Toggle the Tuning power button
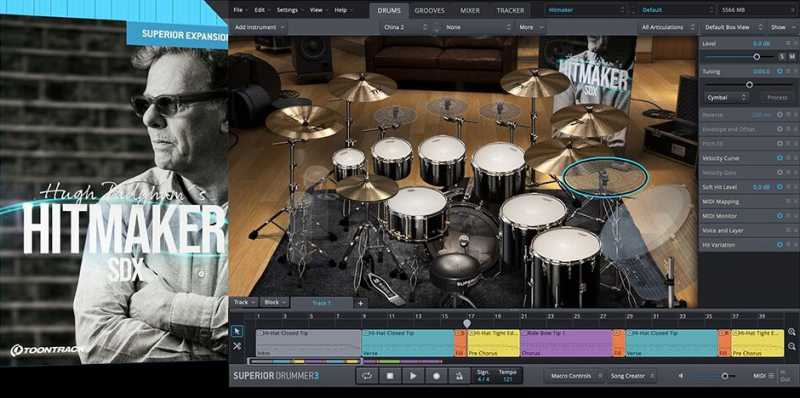Screen dimensions: 800x398 point(780,72)
